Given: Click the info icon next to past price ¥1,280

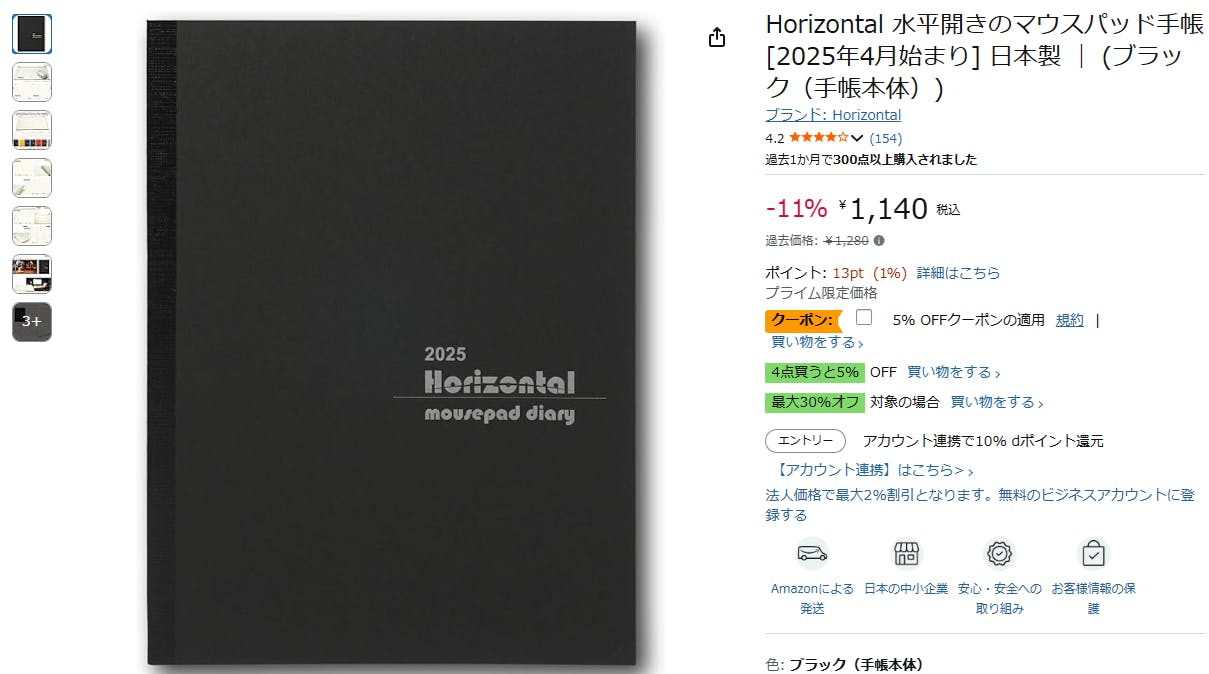Looking at the screenshot, I should [879, 240].
